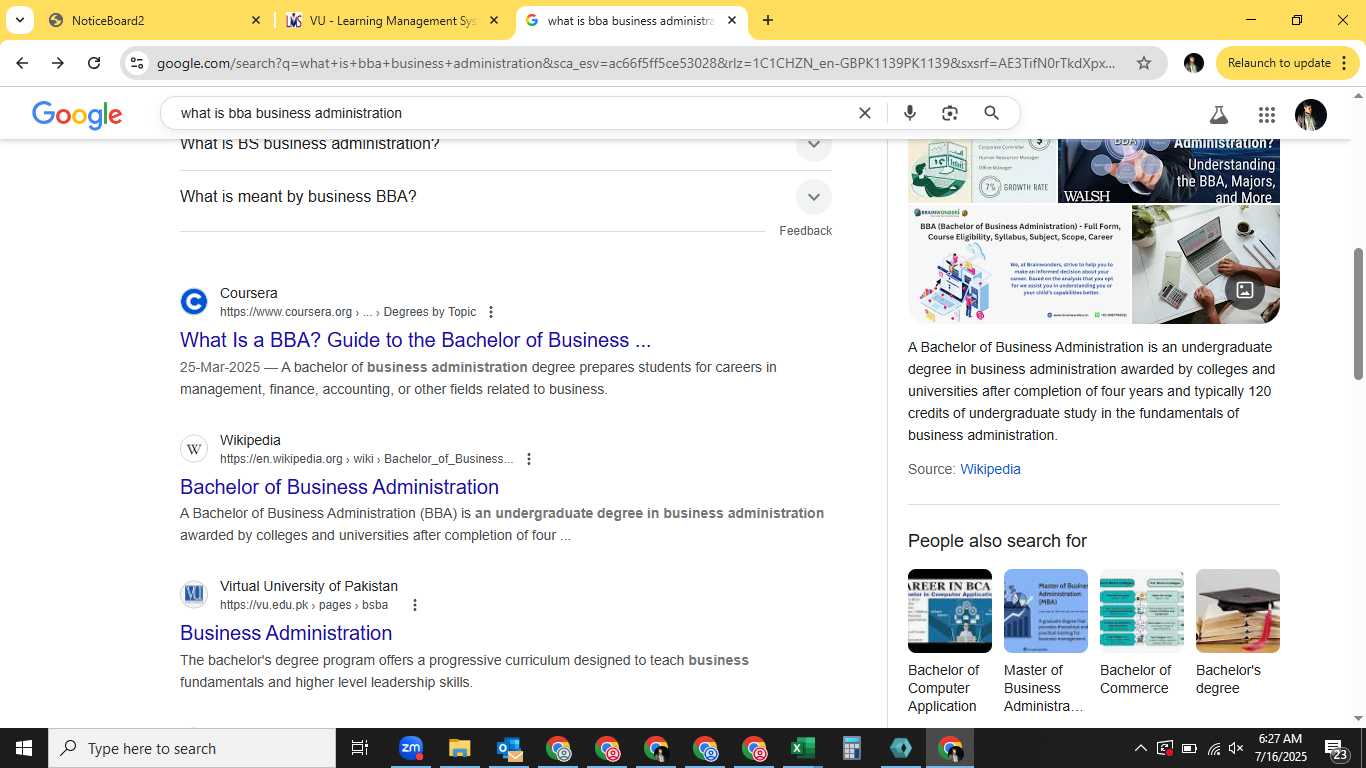Image resolution: width=1366 pixels, height=768 pixels.
Task: Select Bachelor of Commerce card
Action: click(1141, 632)
